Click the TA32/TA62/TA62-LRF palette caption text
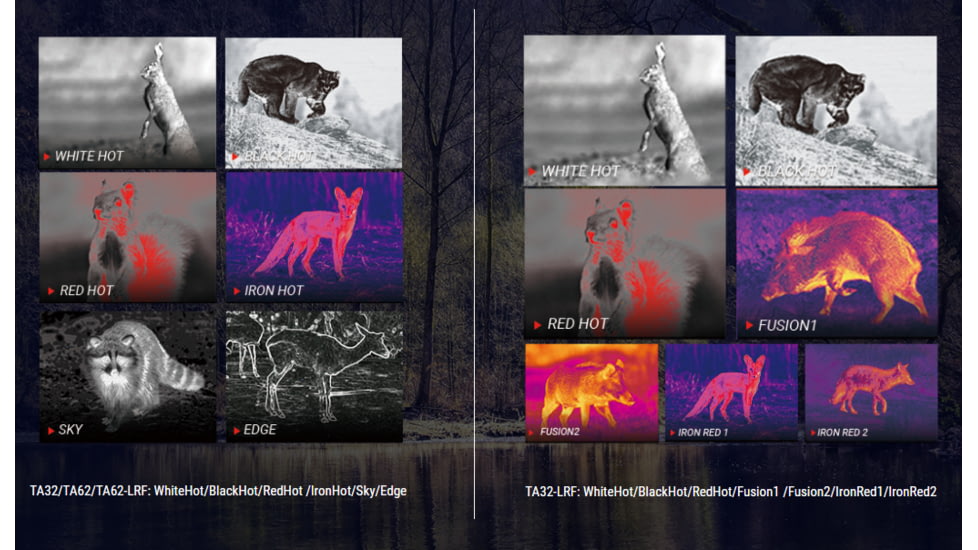This screenshot has width=978, height=550. pos(218,491)
